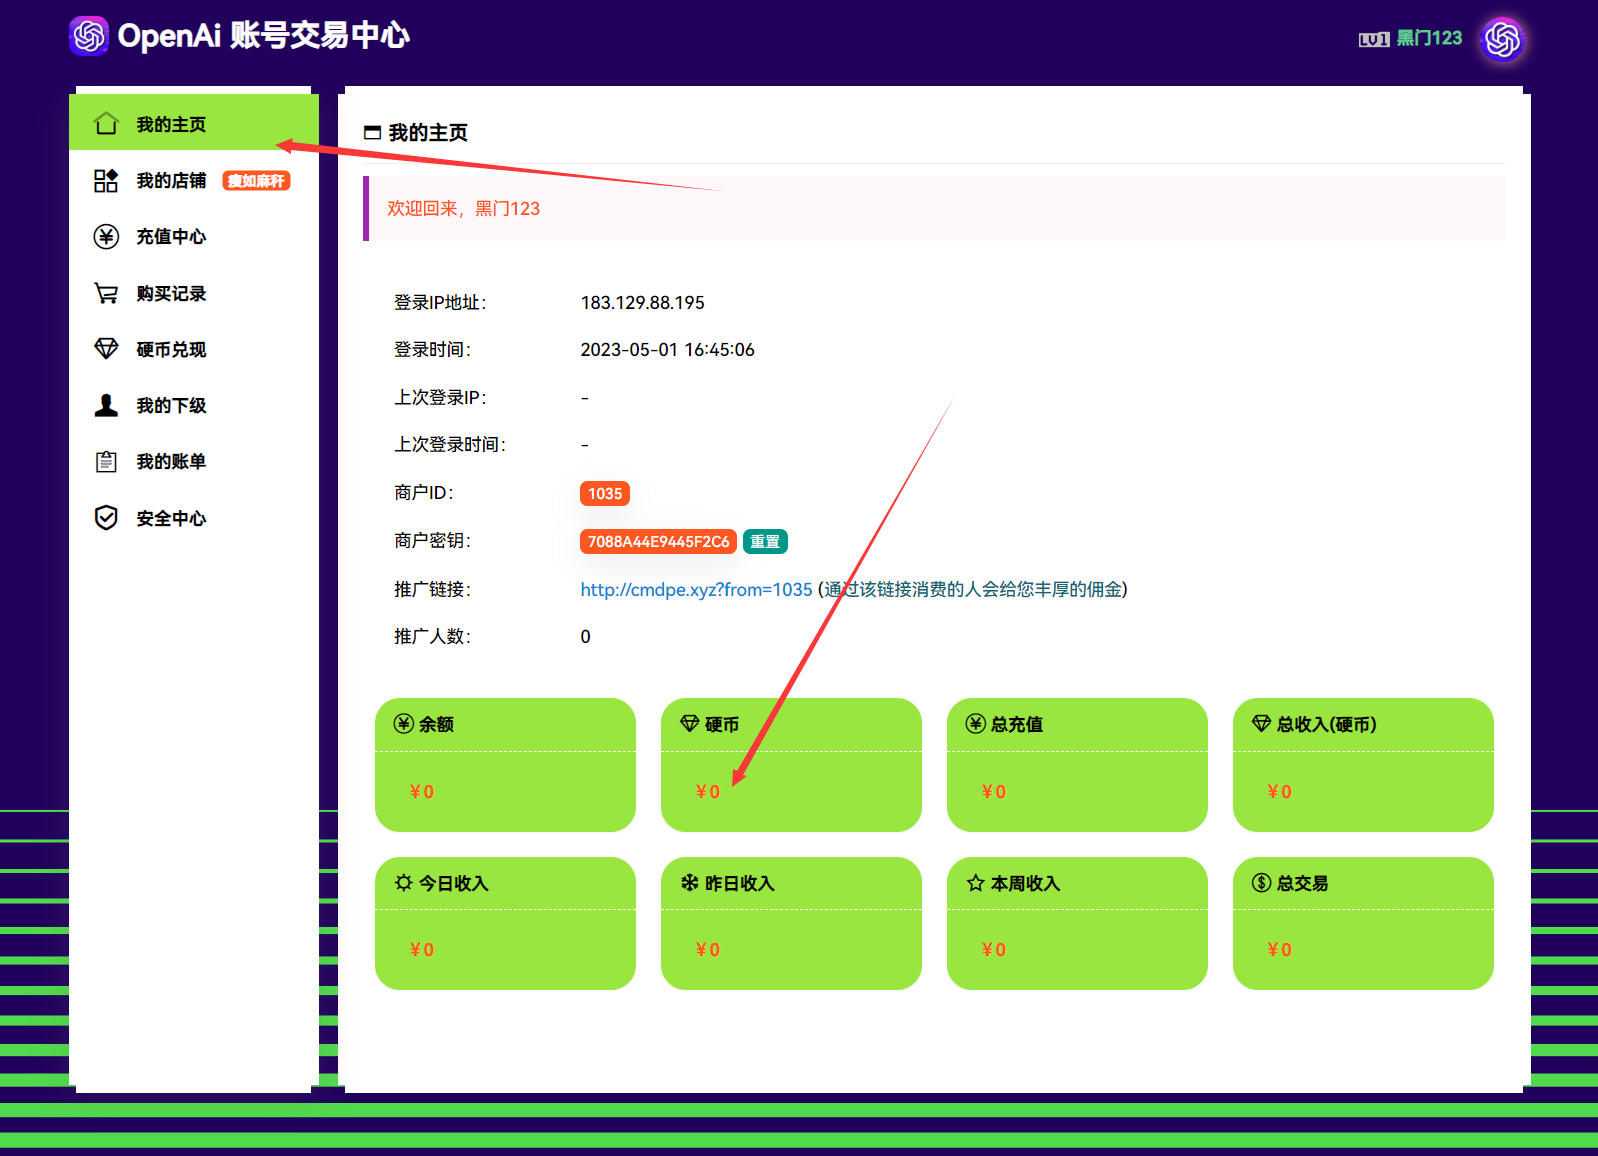This screenshot has height=1156, width=1598.
Task: Open the 我的店铺 menu item
Action: (x=194, y=180)
